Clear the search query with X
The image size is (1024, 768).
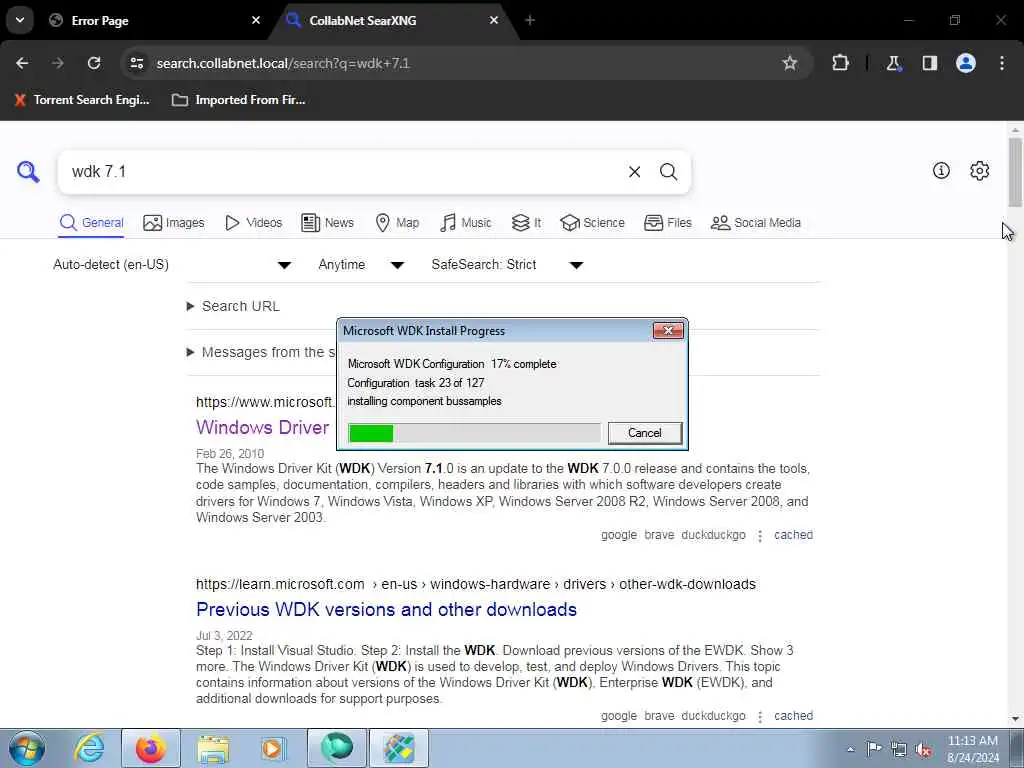pyautogui.click(x=634, y=172)
